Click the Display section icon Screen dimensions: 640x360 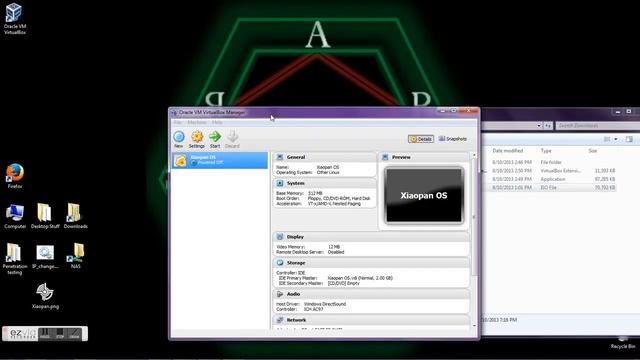(280, 237)
